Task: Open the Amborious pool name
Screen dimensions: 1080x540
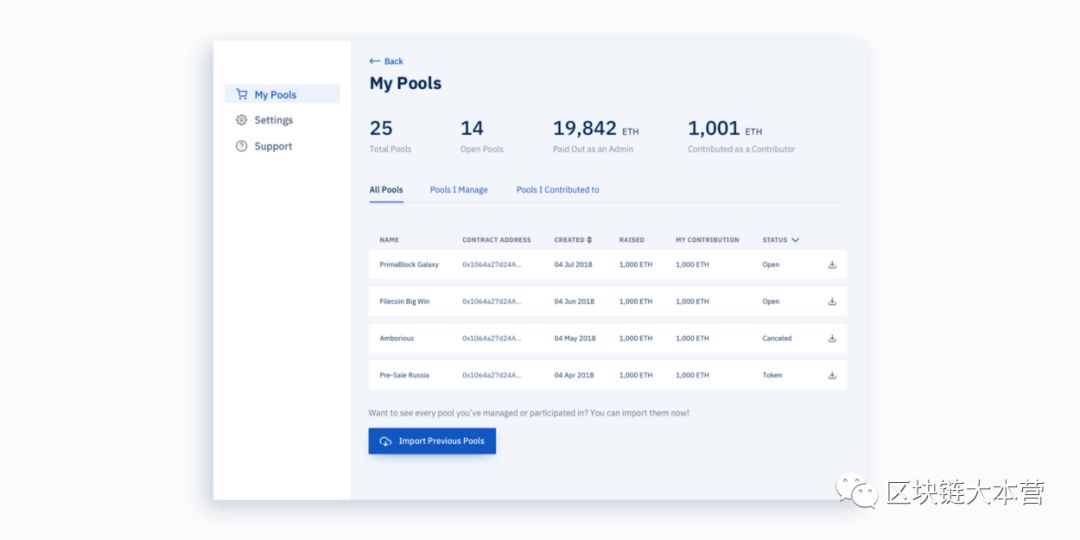Action: (397, 338)
